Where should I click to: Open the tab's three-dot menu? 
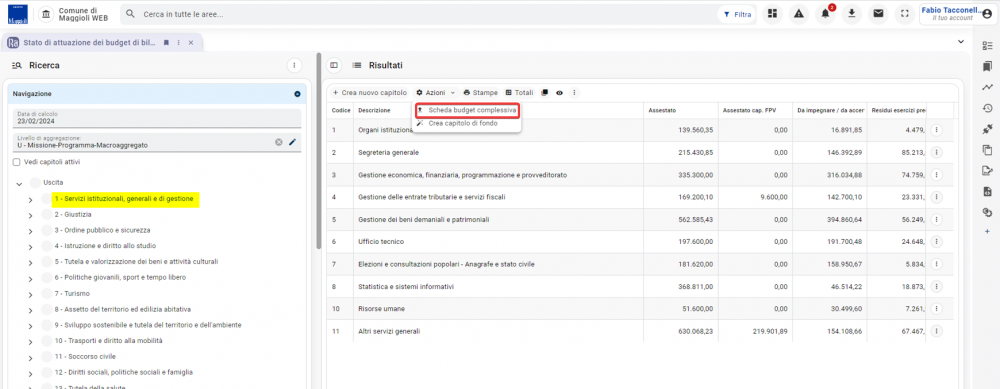tap(179, 43)
